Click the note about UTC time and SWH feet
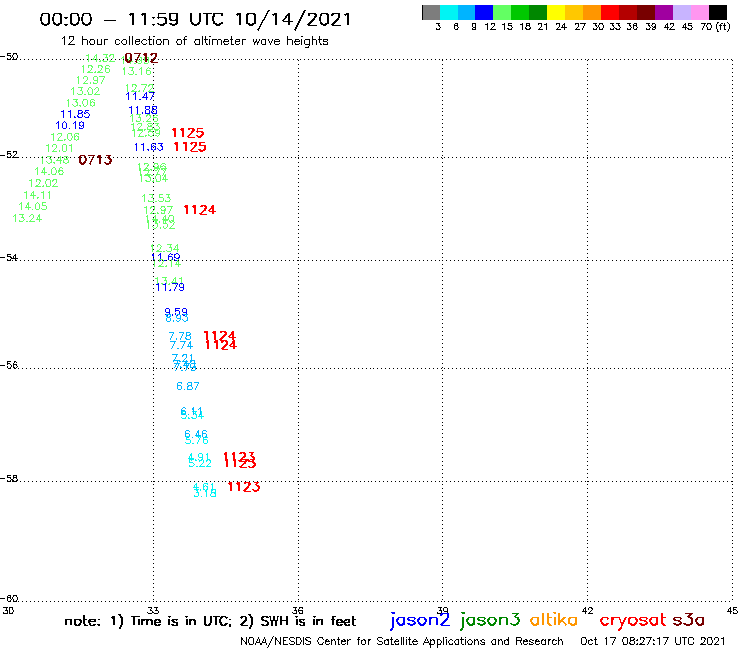This screenshot has height=650, width=740. (210, 621)
